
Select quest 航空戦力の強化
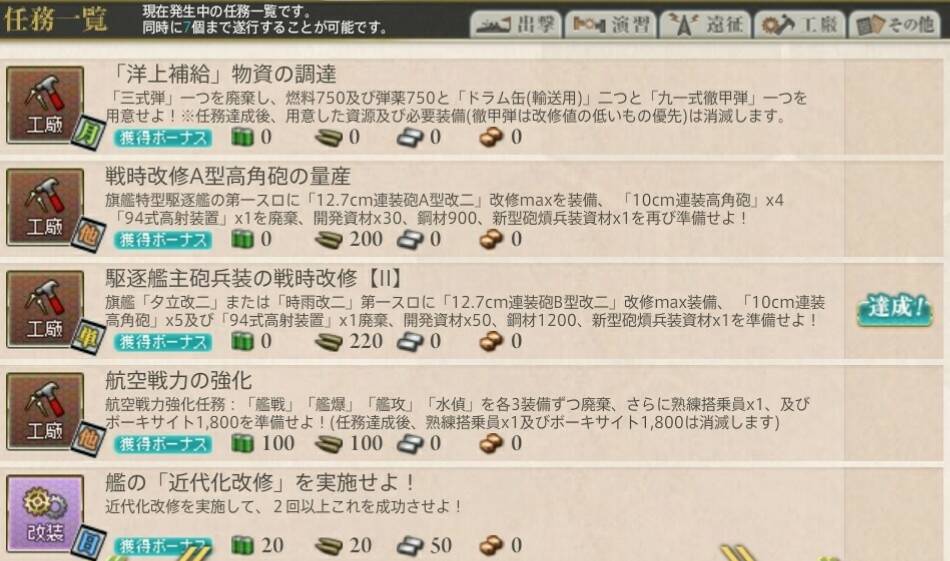click(178, 380)
